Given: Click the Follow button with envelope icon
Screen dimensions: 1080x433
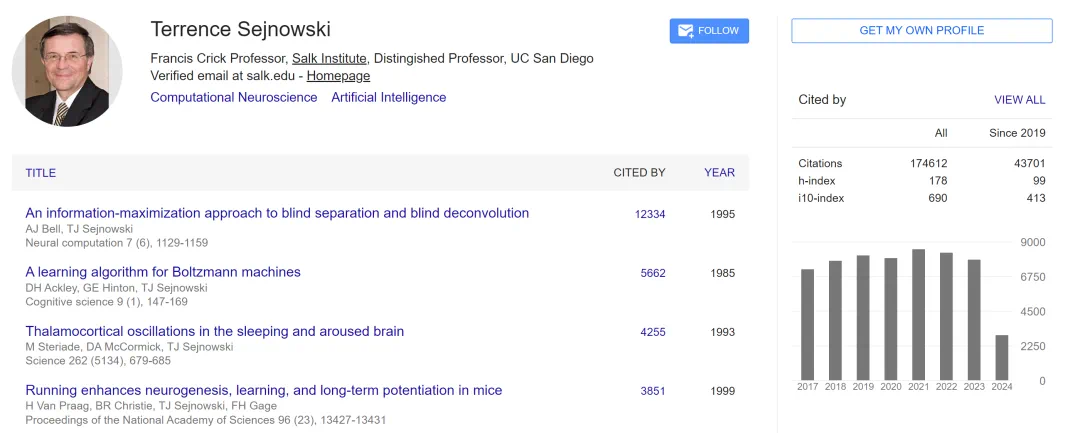Looking at the screenshot, I should [709, 31].
